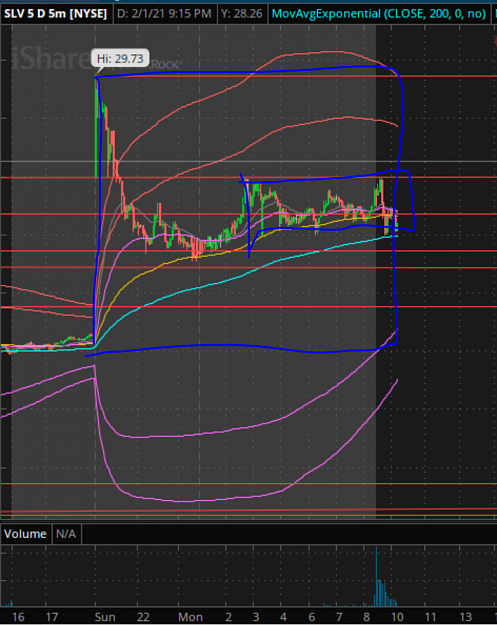Select the 16 label on time axis
The height and width of the screenshot is (625, 497).
click(18, 617)
